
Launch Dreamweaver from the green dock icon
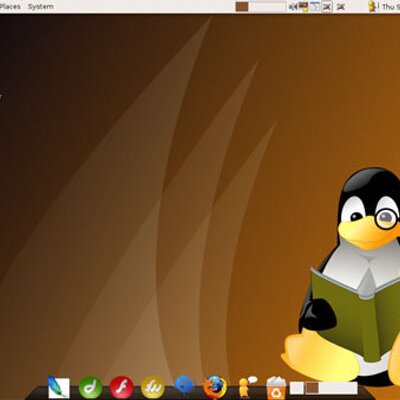point(90,387)
